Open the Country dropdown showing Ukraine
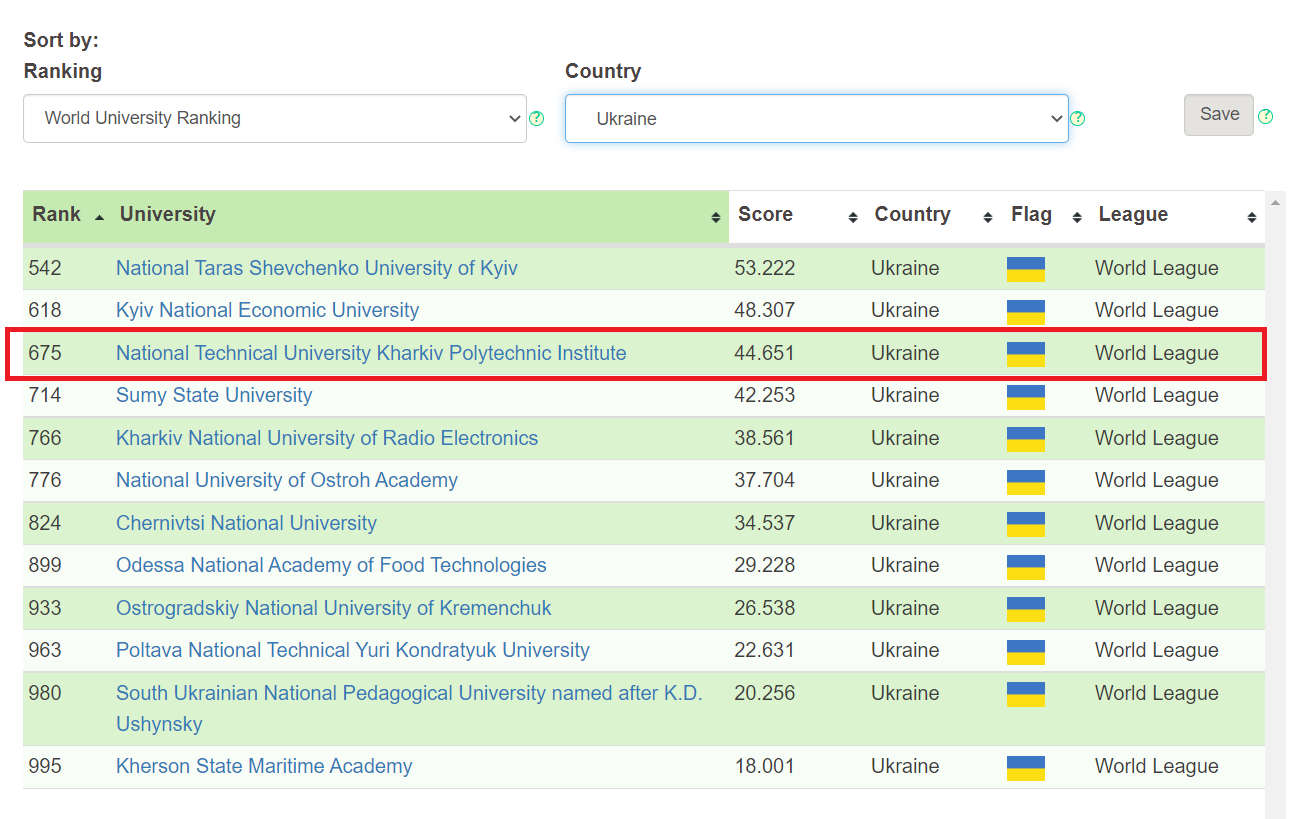The height and width of the screenshot is (819, 1305). [x=817, y=118]
